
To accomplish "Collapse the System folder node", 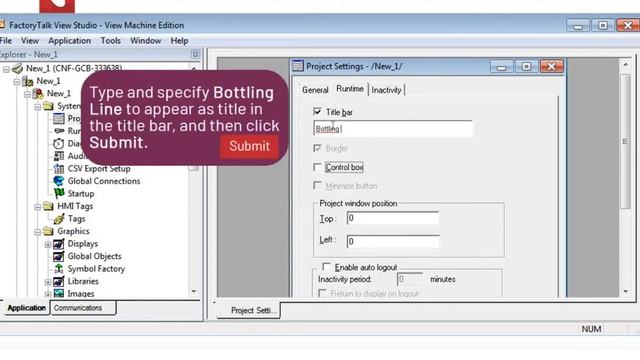I will [x=38, y=107].
